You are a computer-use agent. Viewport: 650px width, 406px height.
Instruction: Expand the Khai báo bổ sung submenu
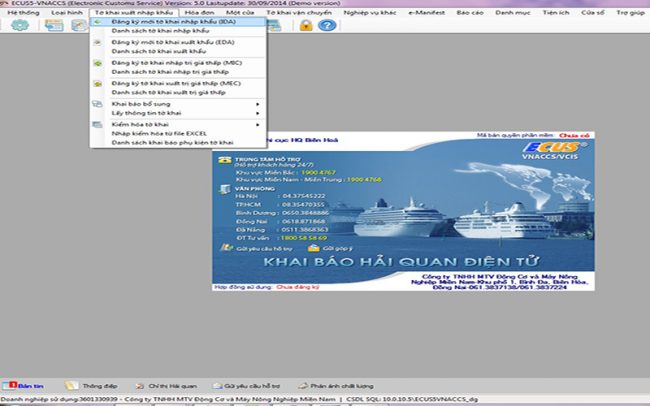pos(140,104)
